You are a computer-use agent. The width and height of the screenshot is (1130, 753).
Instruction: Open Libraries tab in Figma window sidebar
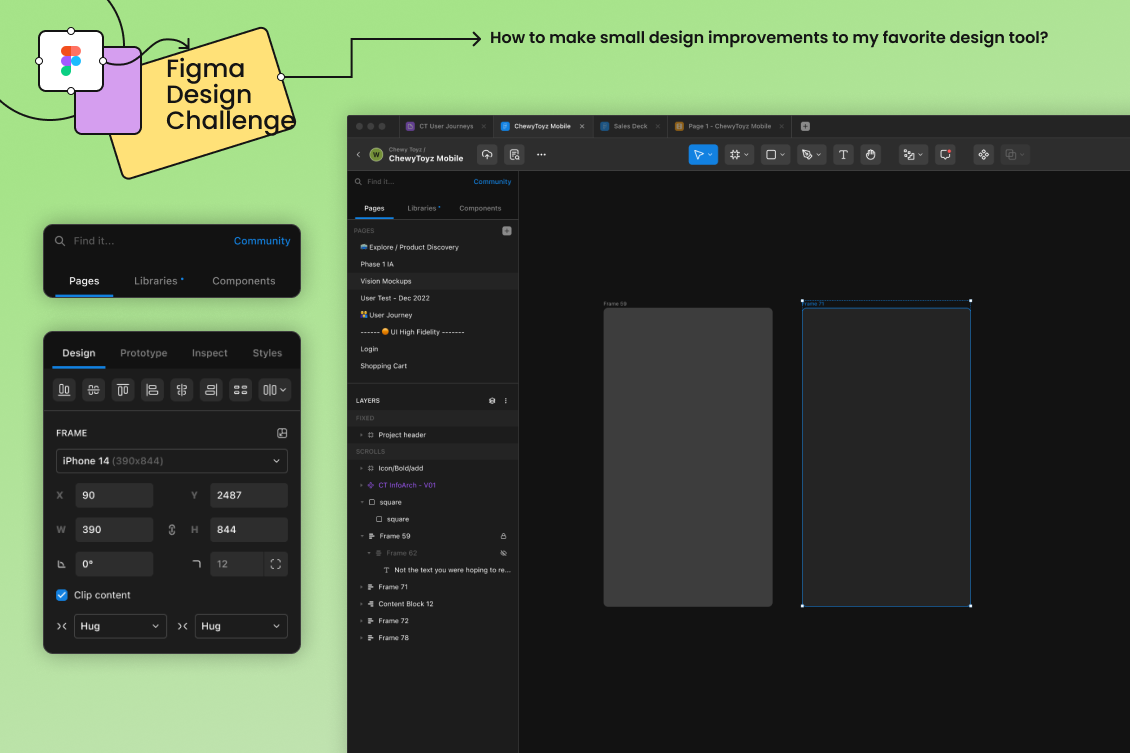click(422, 208)
